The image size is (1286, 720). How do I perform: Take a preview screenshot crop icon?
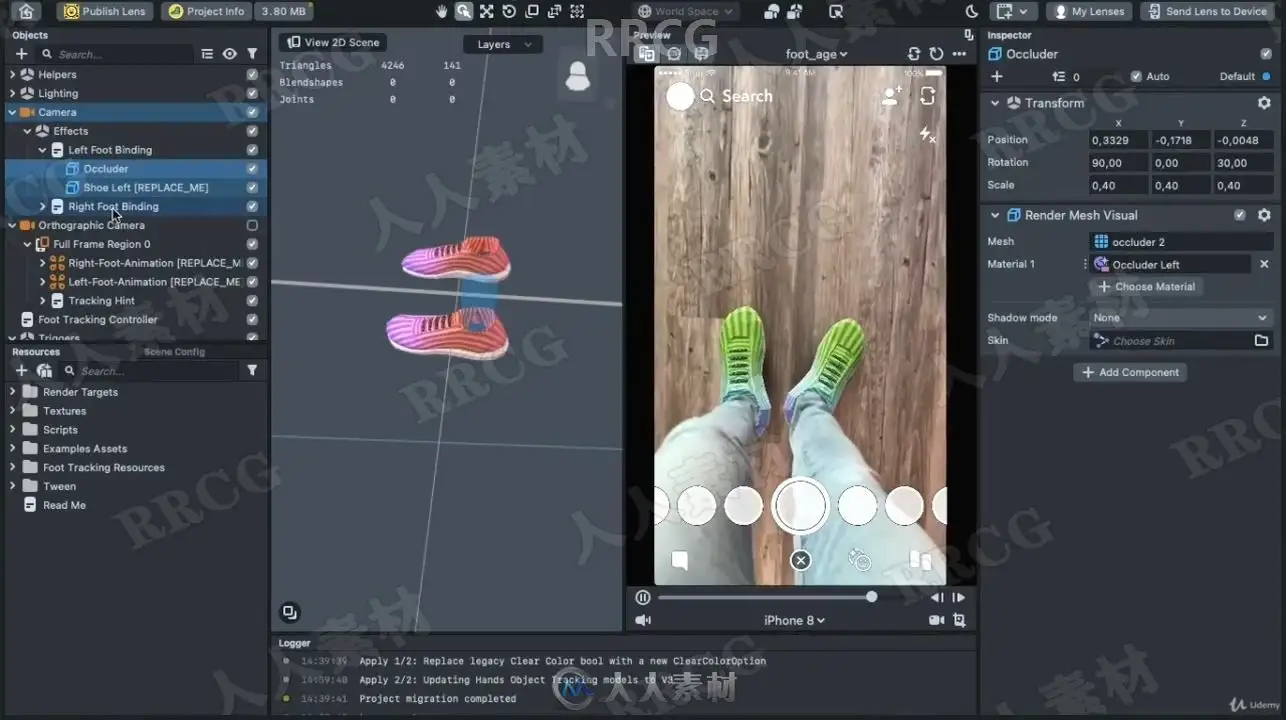click(x=960, y=620)
